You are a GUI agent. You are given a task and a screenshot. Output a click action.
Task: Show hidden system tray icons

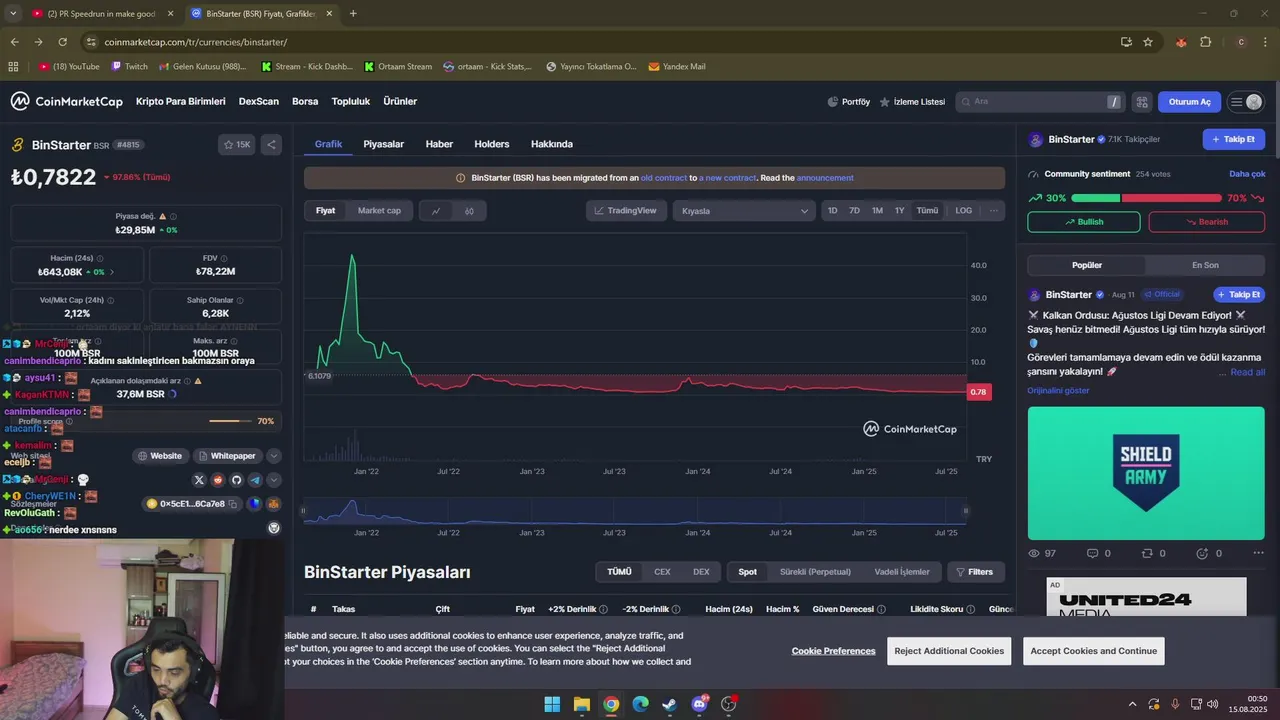1132,704
